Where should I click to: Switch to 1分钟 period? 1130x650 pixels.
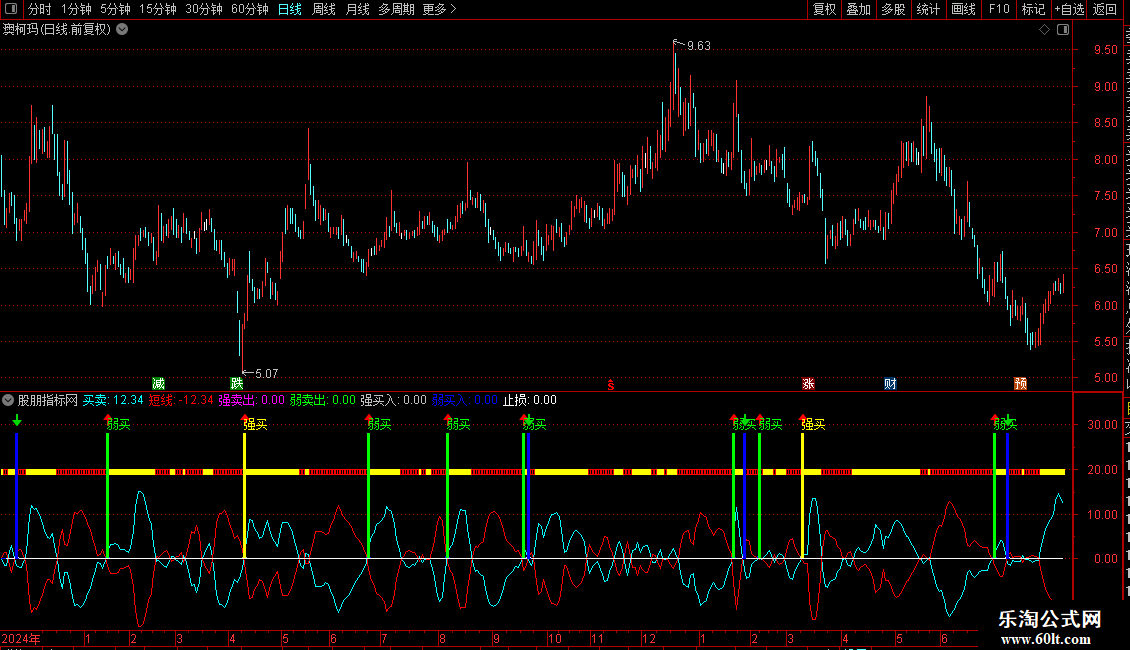76,9
